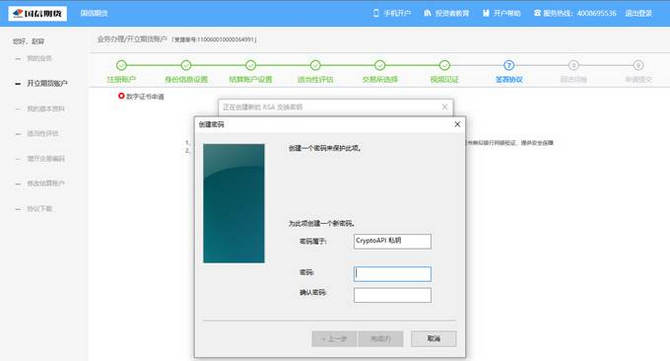
Task: Focus the 确认密码 confirm password input
Action: [392, 295]
